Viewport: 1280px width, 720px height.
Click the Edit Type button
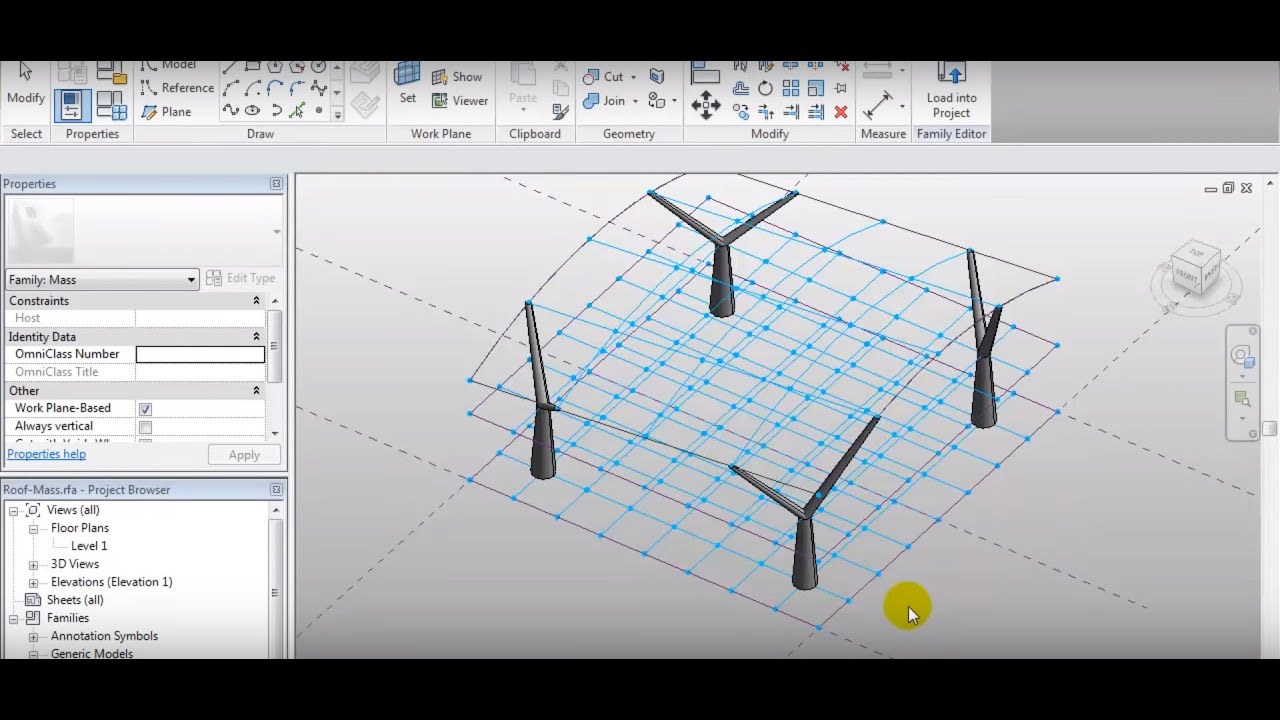tap(241, 278)
